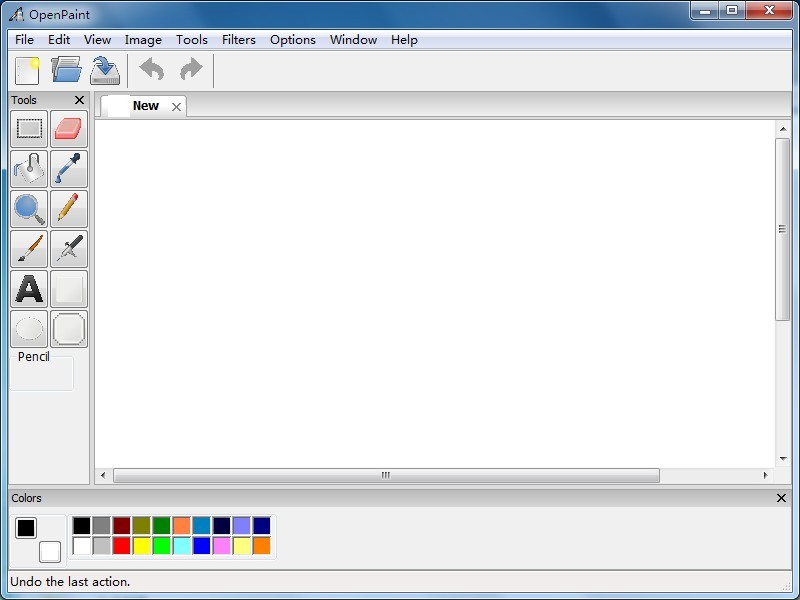Switch to the New document tab
Image resolution: width=800 pixels, height=600 pixels.
[145, 106]
